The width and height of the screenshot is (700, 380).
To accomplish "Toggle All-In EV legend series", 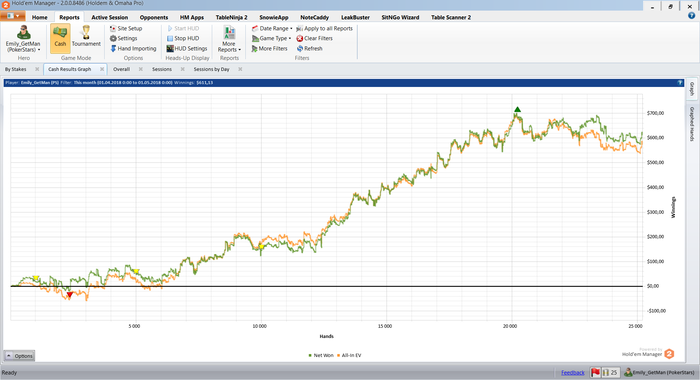I will (x=349, y=355).
